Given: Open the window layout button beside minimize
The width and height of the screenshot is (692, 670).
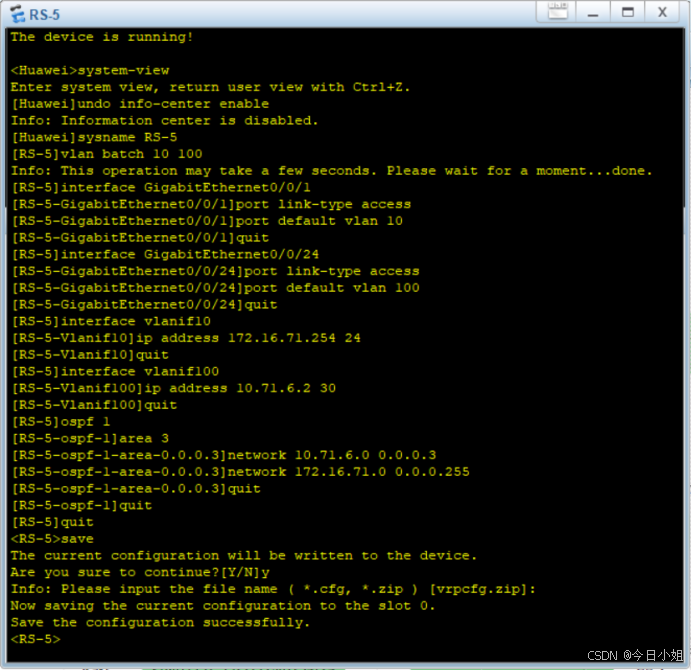Looking at the screenshot, I should [x=557, y=11].
